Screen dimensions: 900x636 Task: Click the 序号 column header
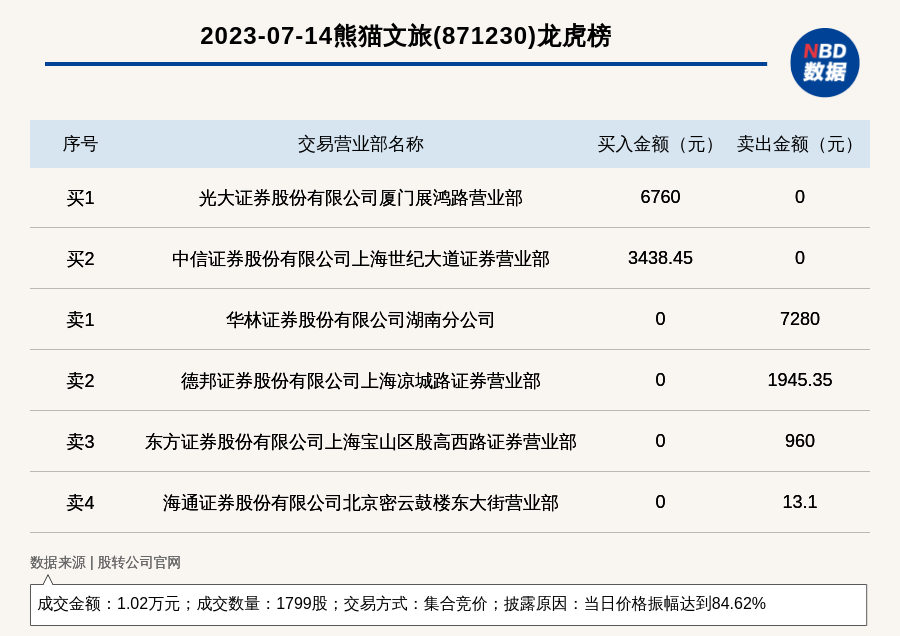coord(80,144)
